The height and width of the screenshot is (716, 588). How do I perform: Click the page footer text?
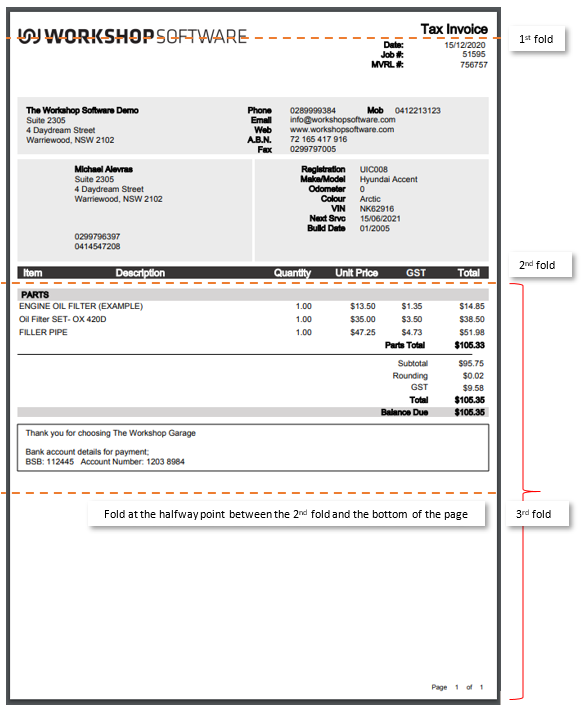[457, 687]
